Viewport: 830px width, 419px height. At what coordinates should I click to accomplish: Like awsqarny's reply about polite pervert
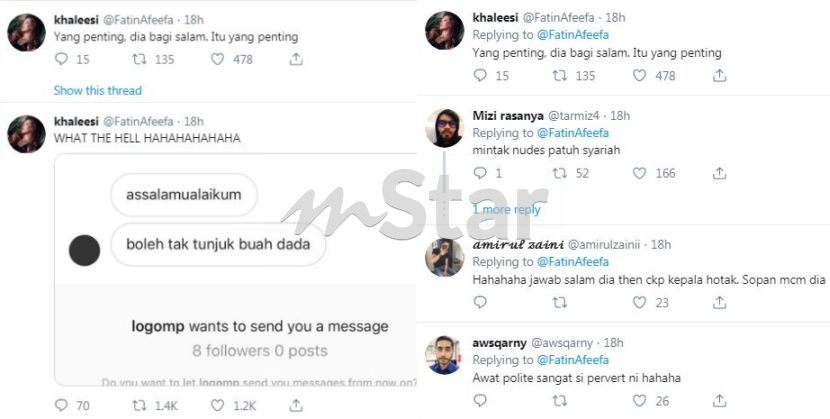pyautogui.click(x=639, y=400)
